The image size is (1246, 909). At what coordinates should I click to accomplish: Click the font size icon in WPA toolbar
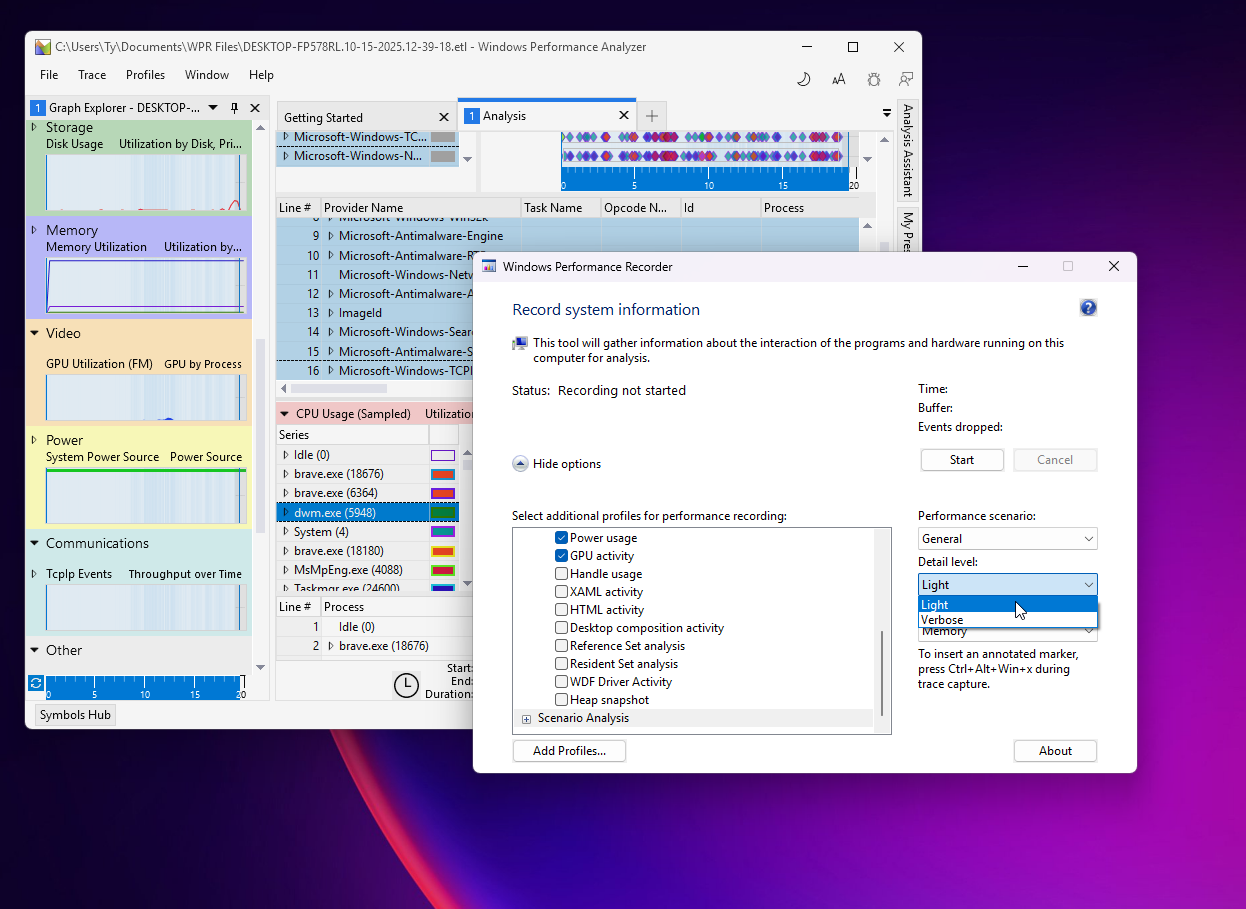click(838, 79)
